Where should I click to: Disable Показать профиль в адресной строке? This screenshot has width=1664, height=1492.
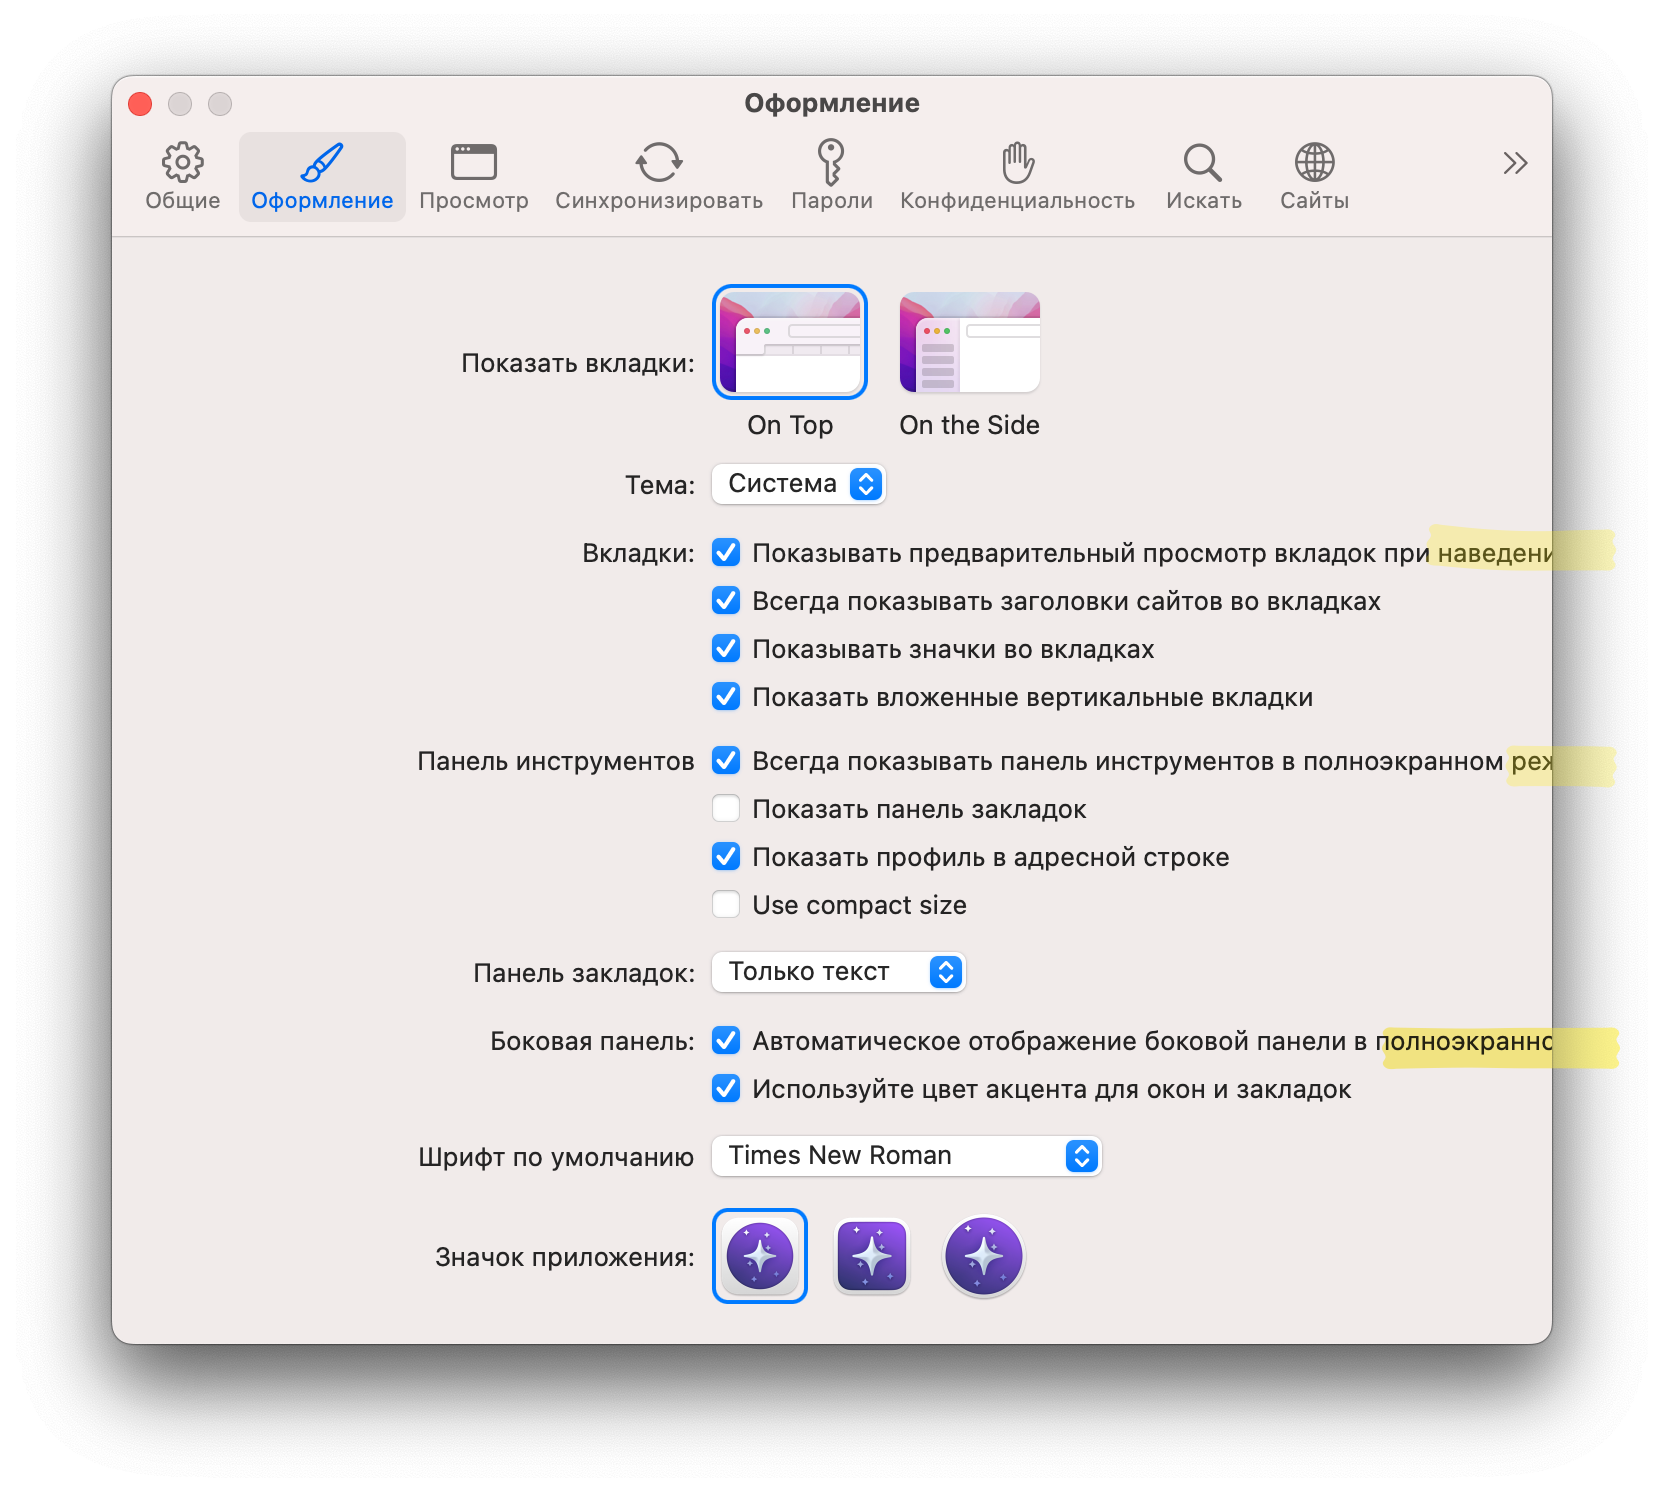(x=726, y=857)
